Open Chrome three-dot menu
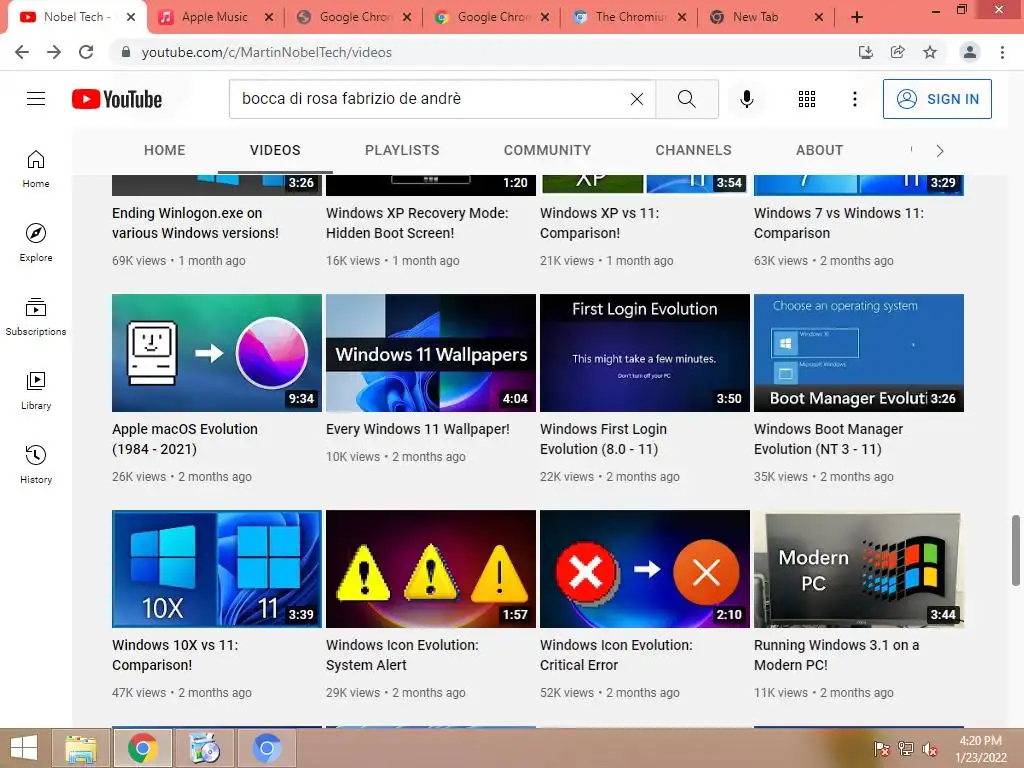 (x=1002, y=52)
